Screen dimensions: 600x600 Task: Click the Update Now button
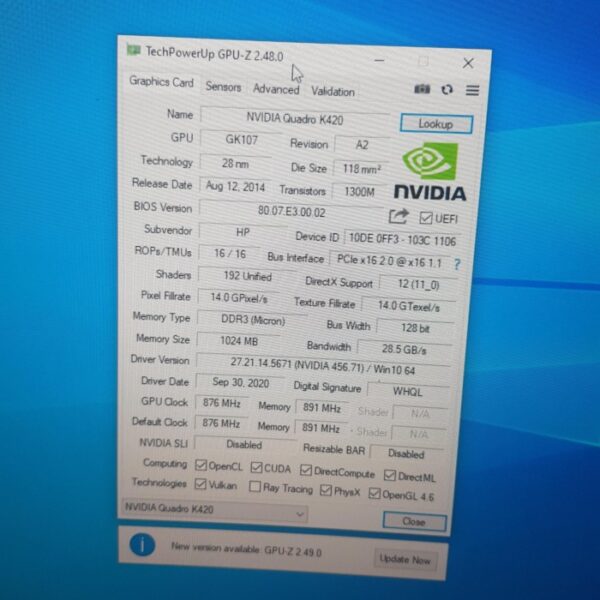(405, 559)
